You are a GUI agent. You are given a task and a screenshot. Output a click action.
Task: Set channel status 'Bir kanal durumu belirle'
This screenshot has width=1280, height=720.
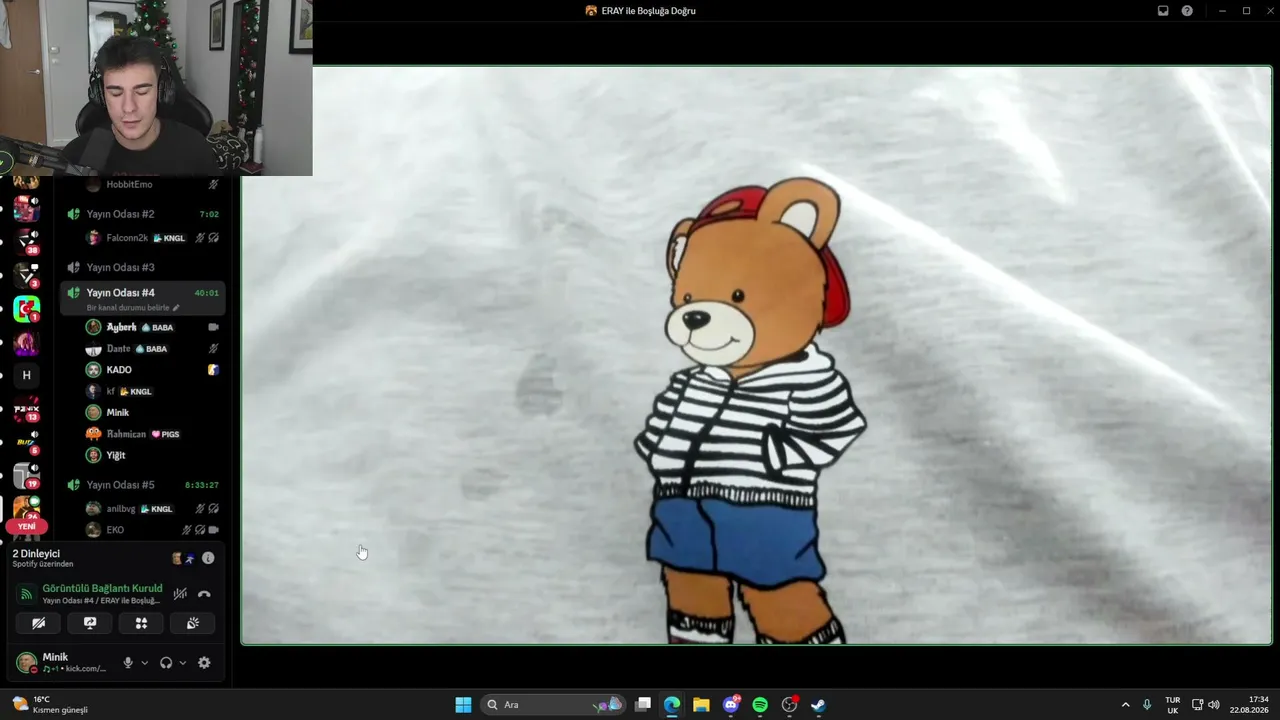tap(133, 307)
